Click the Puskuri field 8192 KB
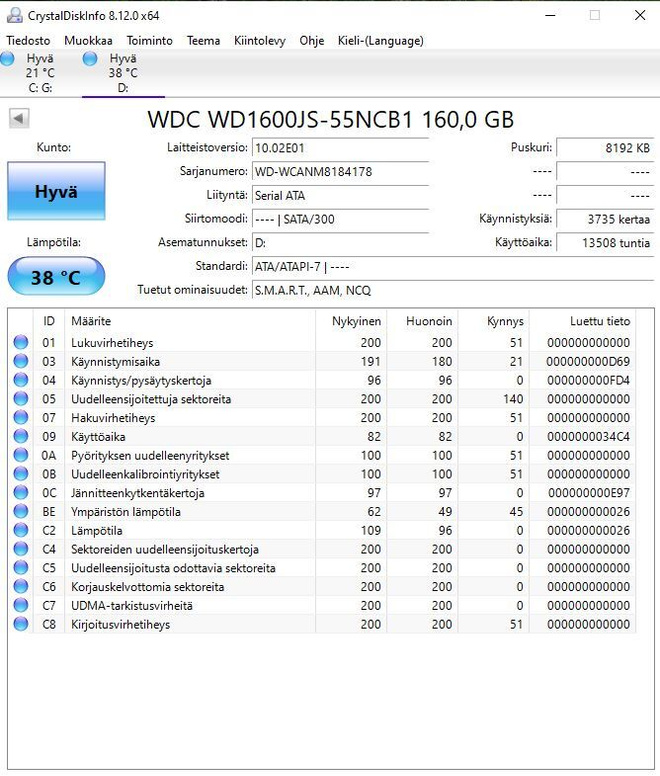This screenshot has height=776, width=660. coord(605,148)
